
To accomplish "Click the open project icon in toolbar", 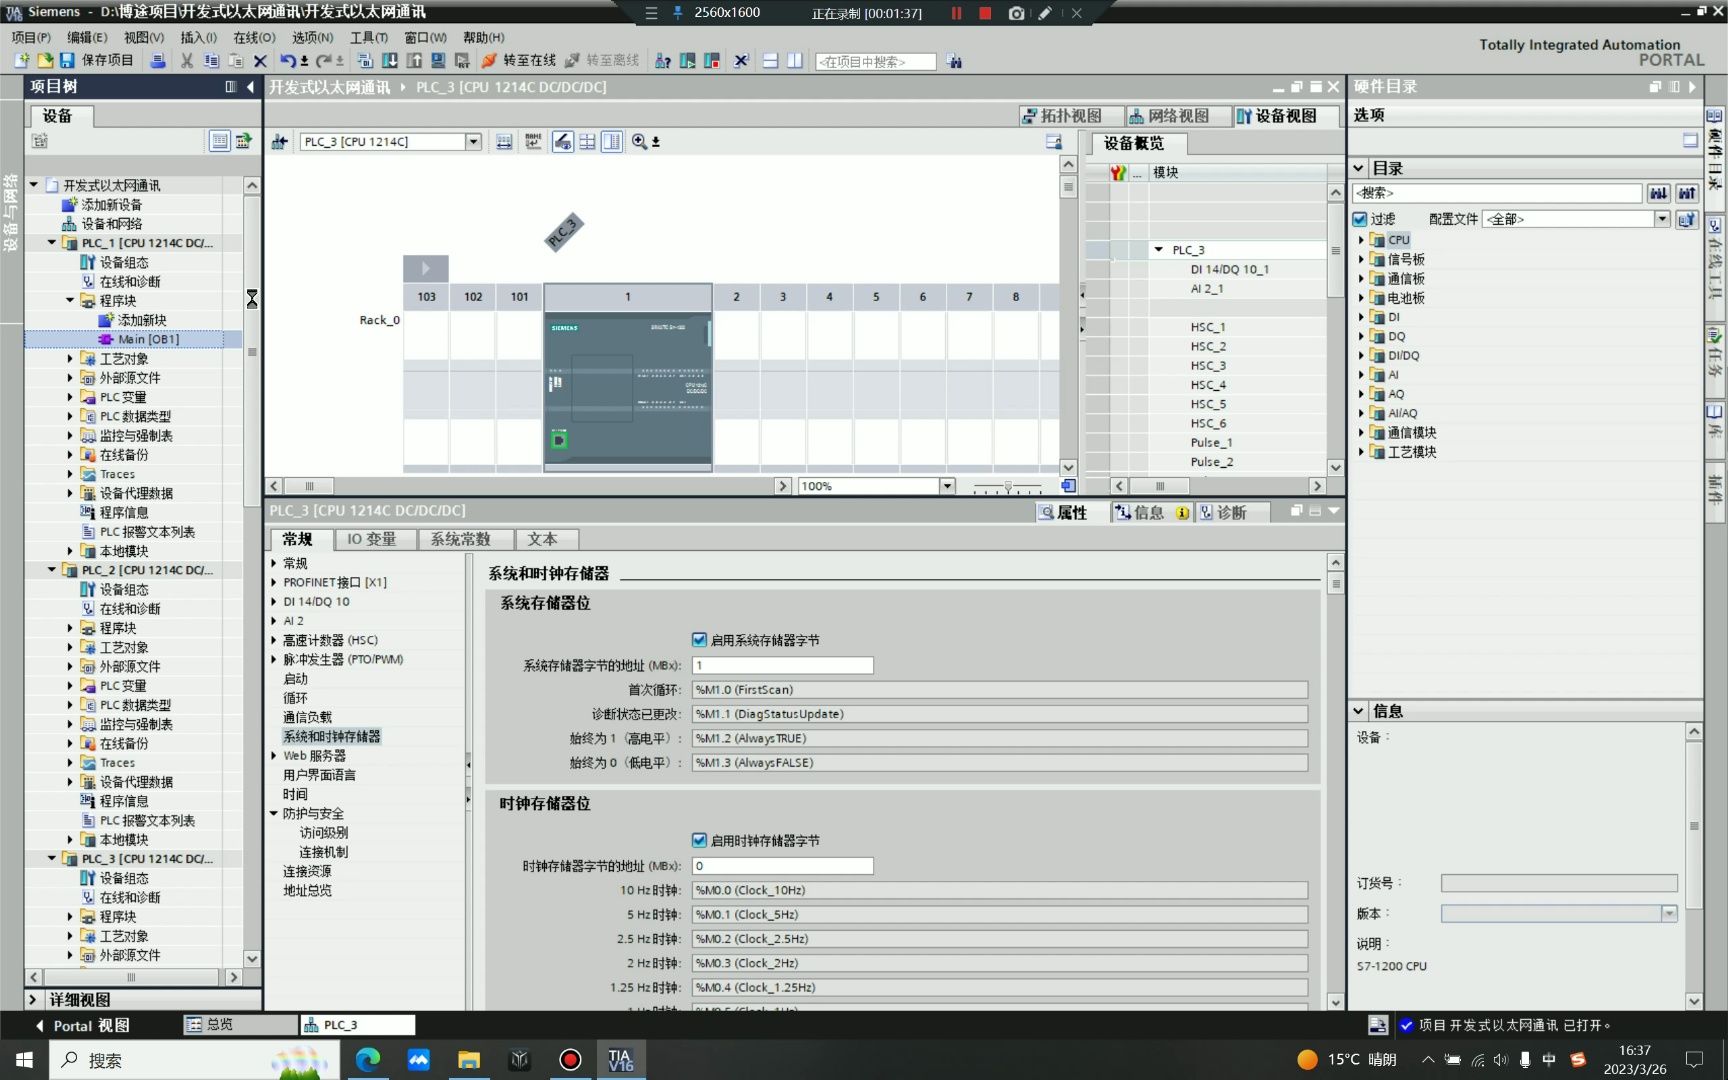I will pyautogui.click(x=44, y=61).
